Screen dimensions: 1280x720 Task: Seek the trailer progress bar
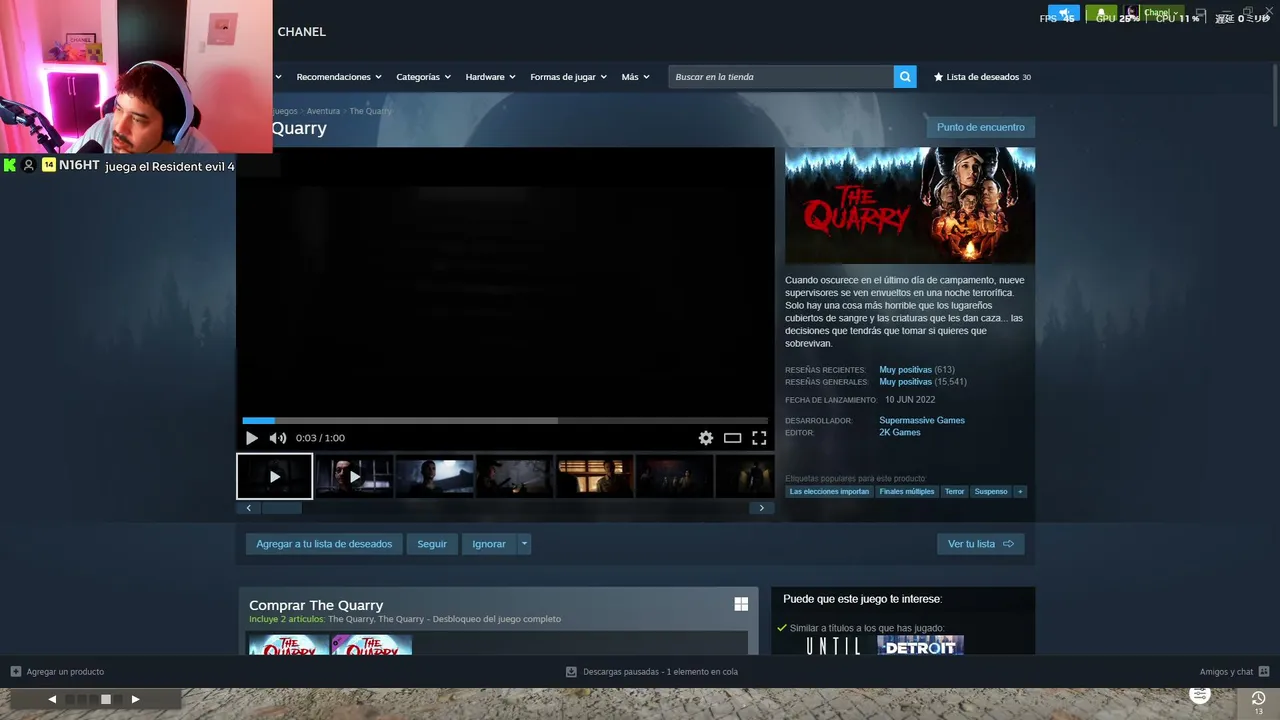[505, 421]
